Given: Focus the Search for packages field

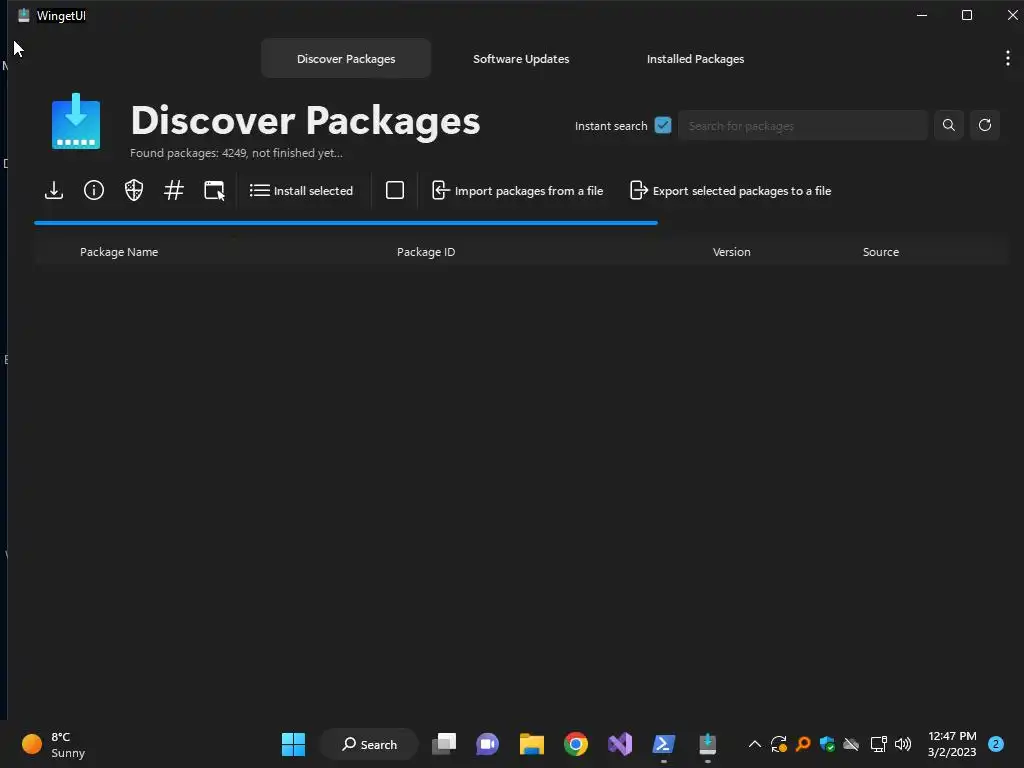Looking at the screenshot, I should [x=803, y=125].
